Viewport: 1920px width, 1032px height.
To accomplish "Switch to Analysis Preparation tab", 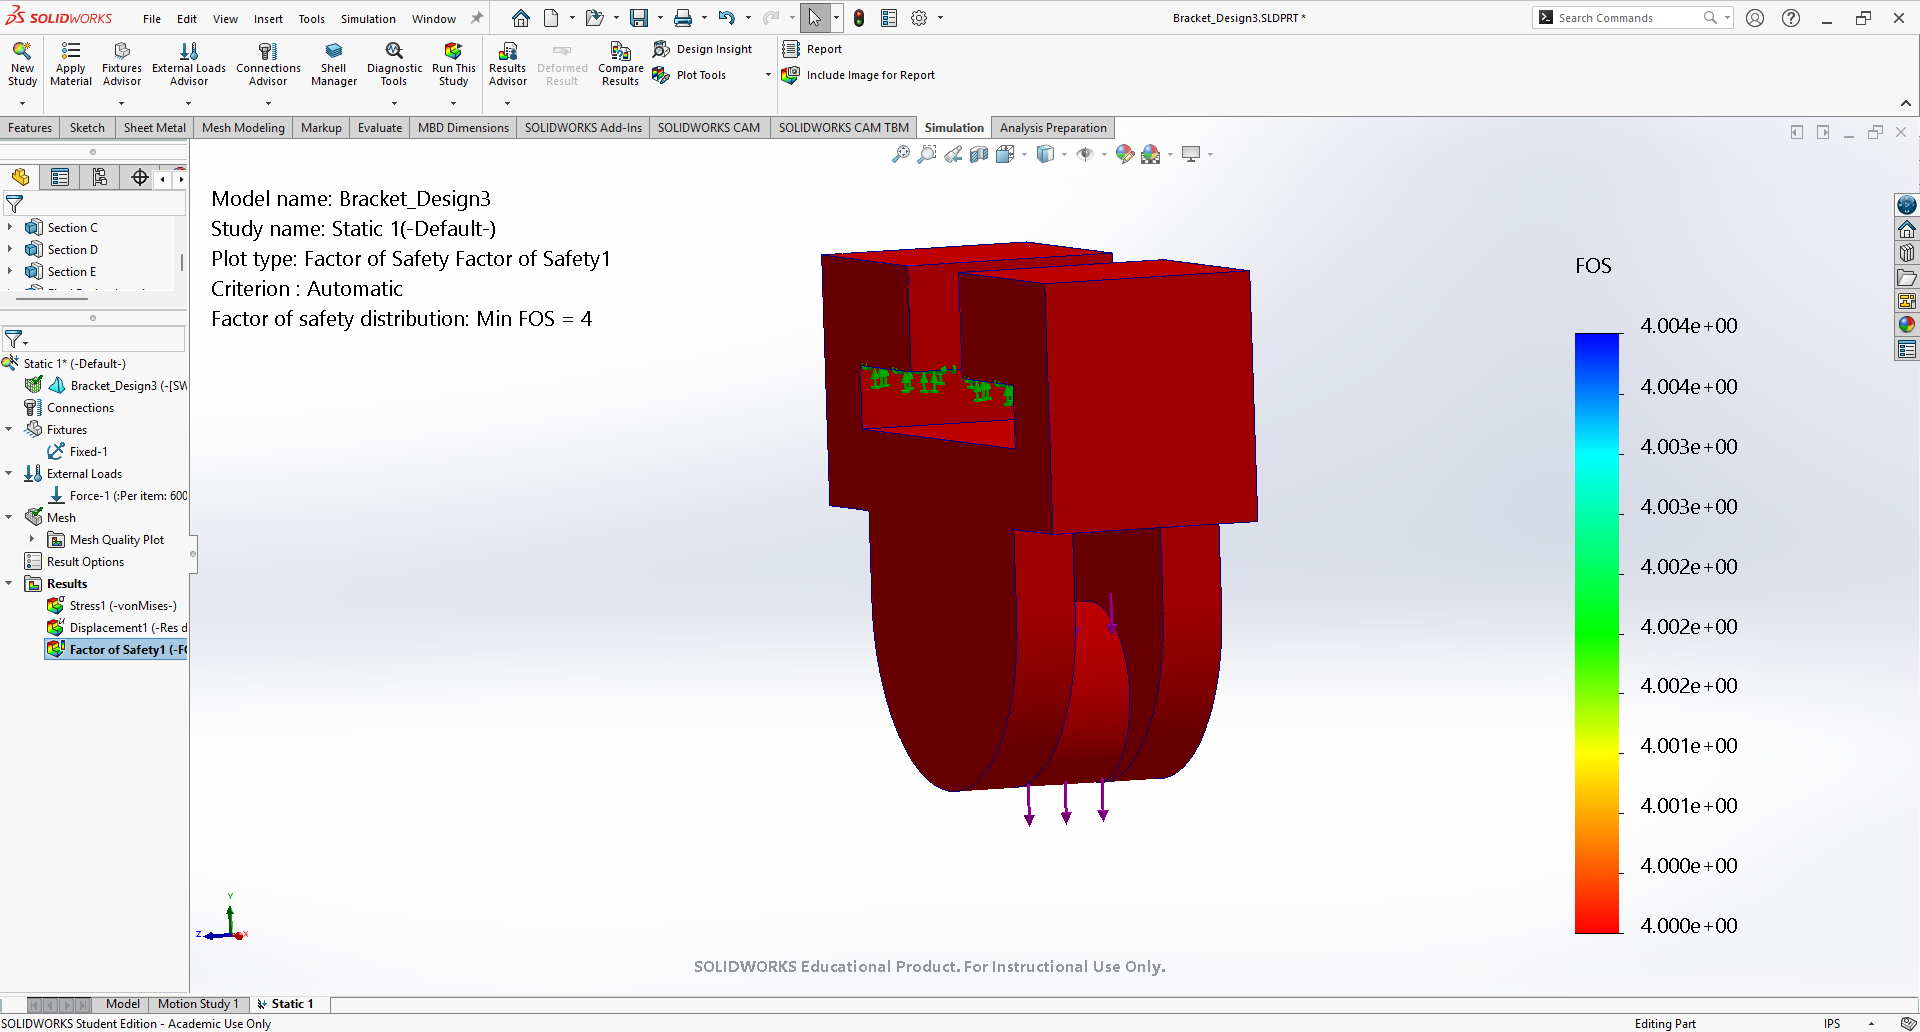I will pos(1053,128).
